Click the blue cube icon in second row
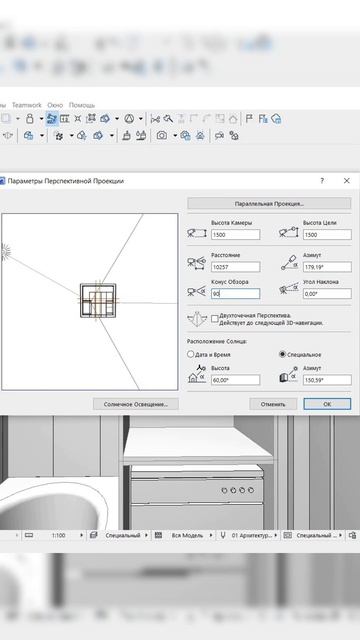The width and height of the screenshot is (360, 640). pos(29,136)
